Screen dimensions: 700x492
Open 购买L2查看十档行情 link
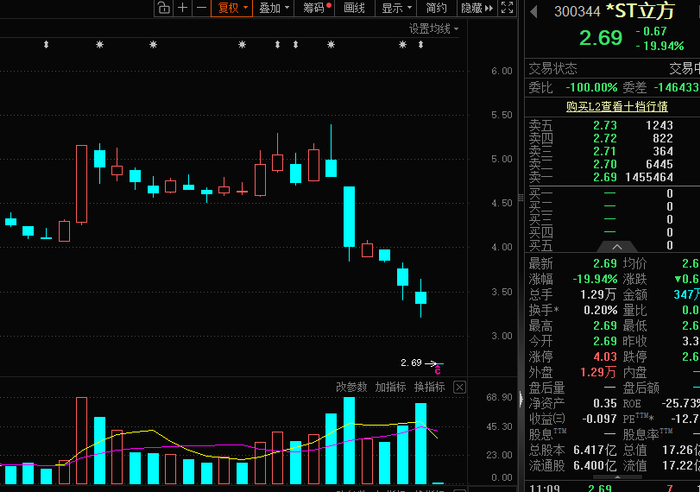click(617, 107)
